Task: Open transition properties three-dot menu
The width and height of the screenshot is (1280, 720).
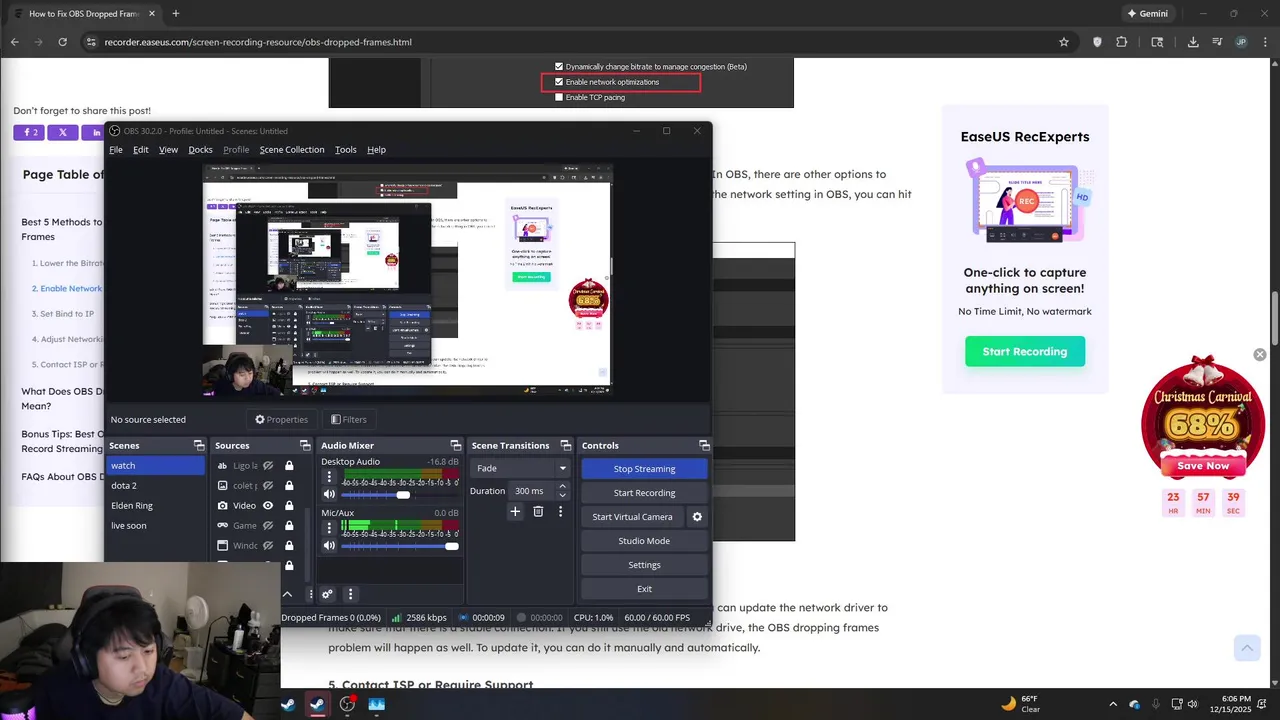Action: pos(560,511)
